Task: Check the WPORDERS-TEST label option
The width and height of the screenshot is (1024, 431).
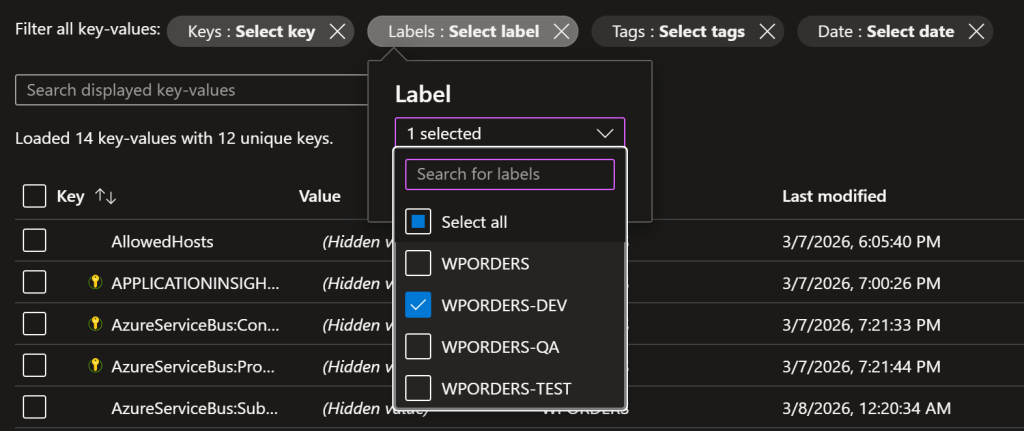Action: pyautogui.click(x=418, y=389)
